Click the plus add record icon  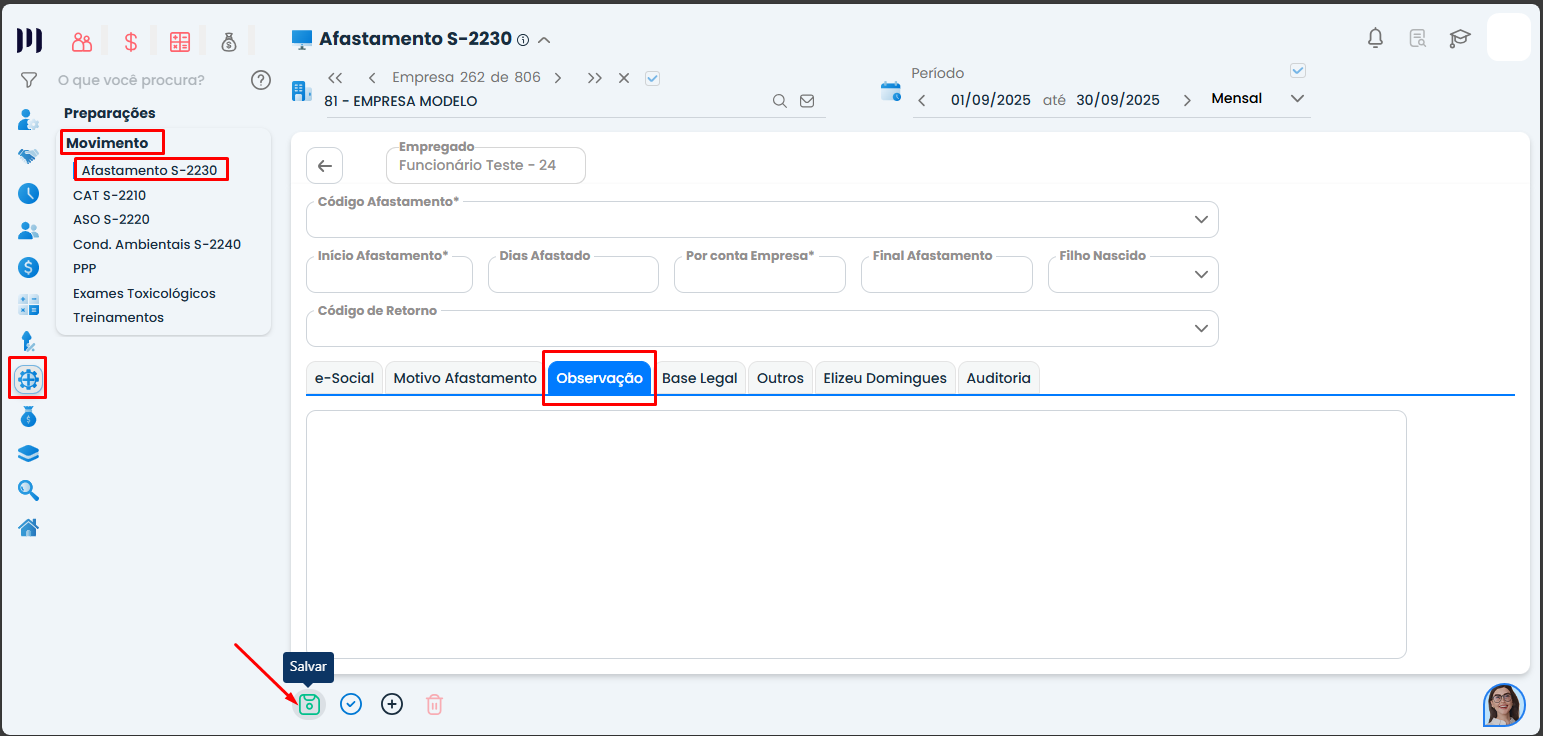(392, 704)
